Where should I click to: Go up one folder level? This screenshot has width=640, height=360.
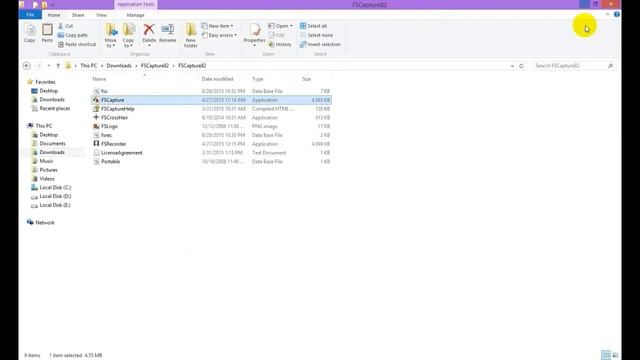58,66
